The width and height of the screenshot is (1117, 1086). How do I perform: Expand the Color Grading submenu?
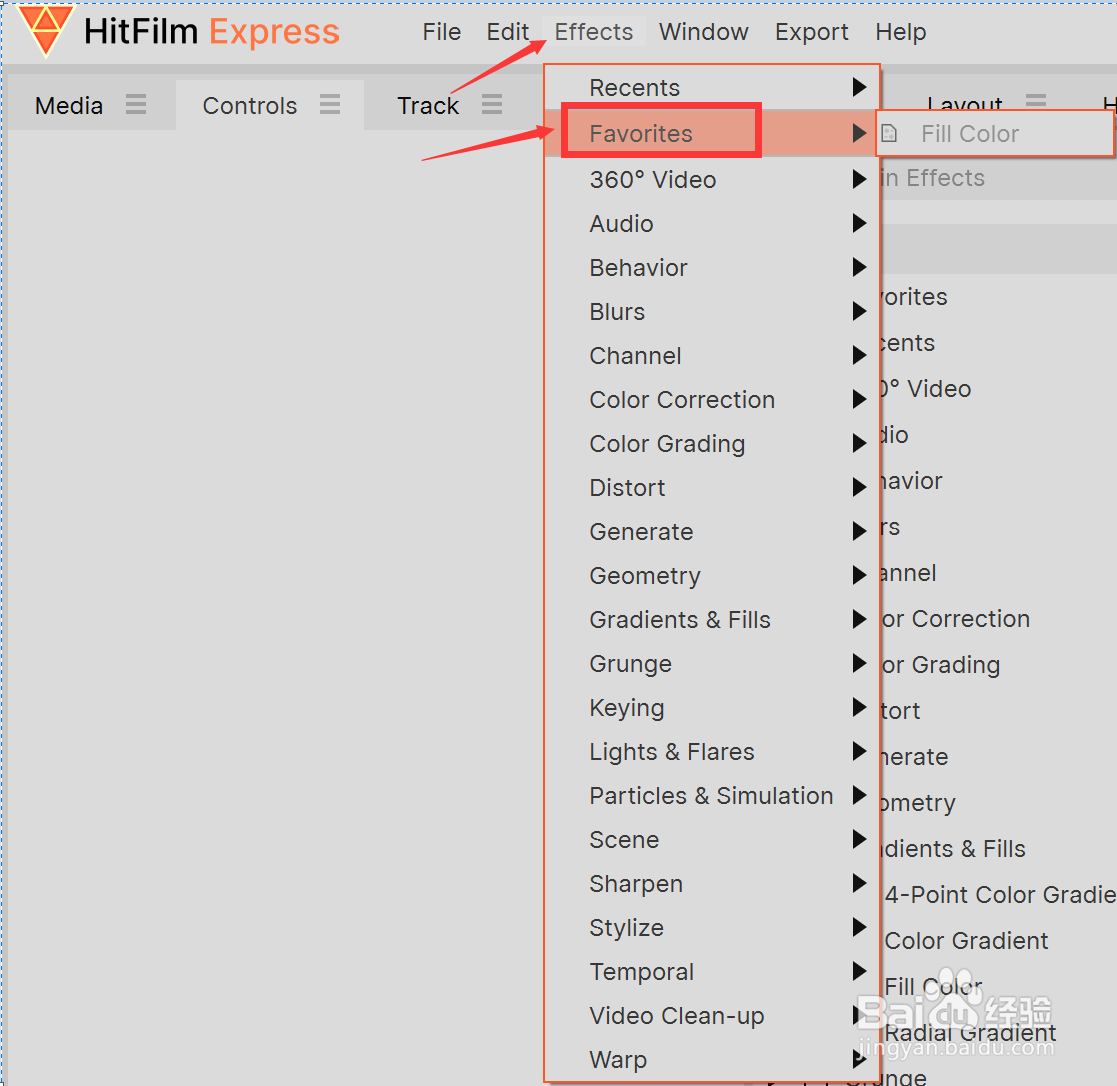[x=712, y=443]
